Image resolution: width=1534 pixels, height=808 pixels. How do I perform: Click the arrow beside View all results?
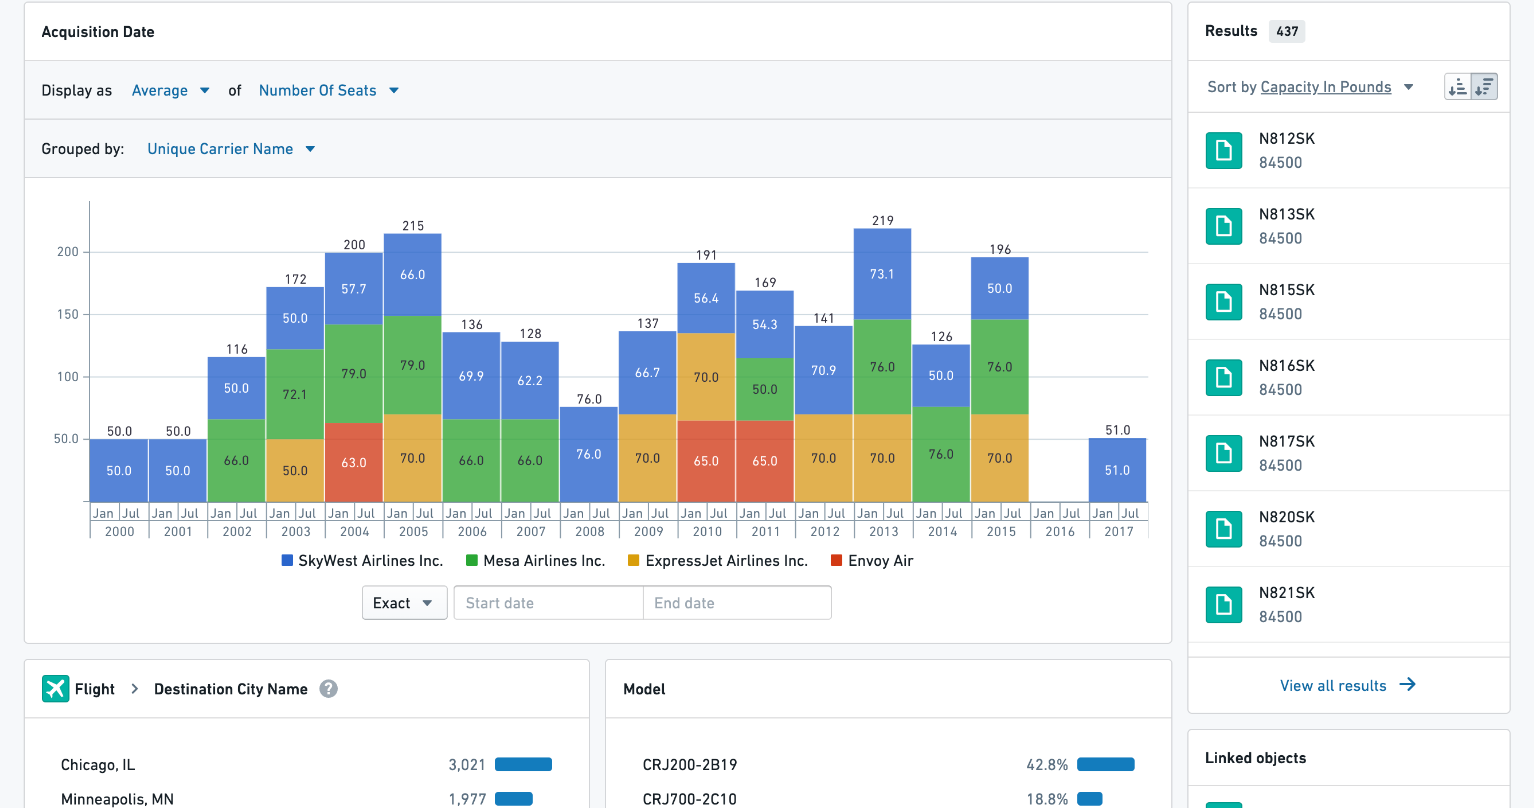coord(1407,685)
